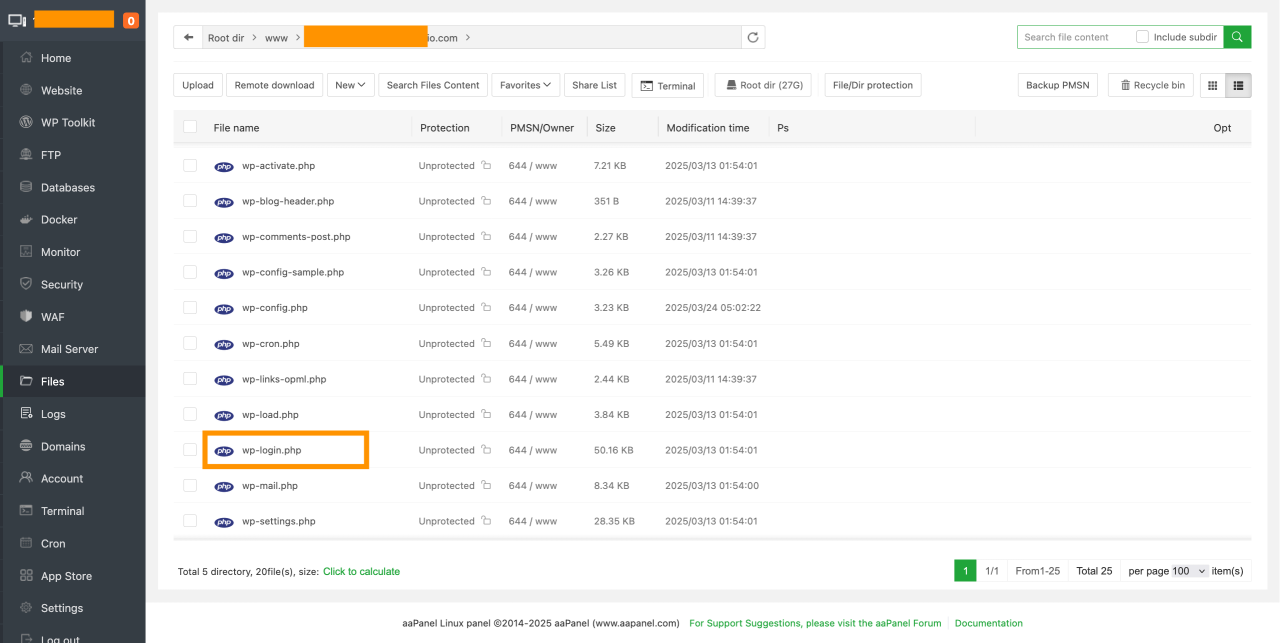This screenshot has height=643, width=1280.
Task: Open Terminal from the file toolbar
Action: coord(667,86)
